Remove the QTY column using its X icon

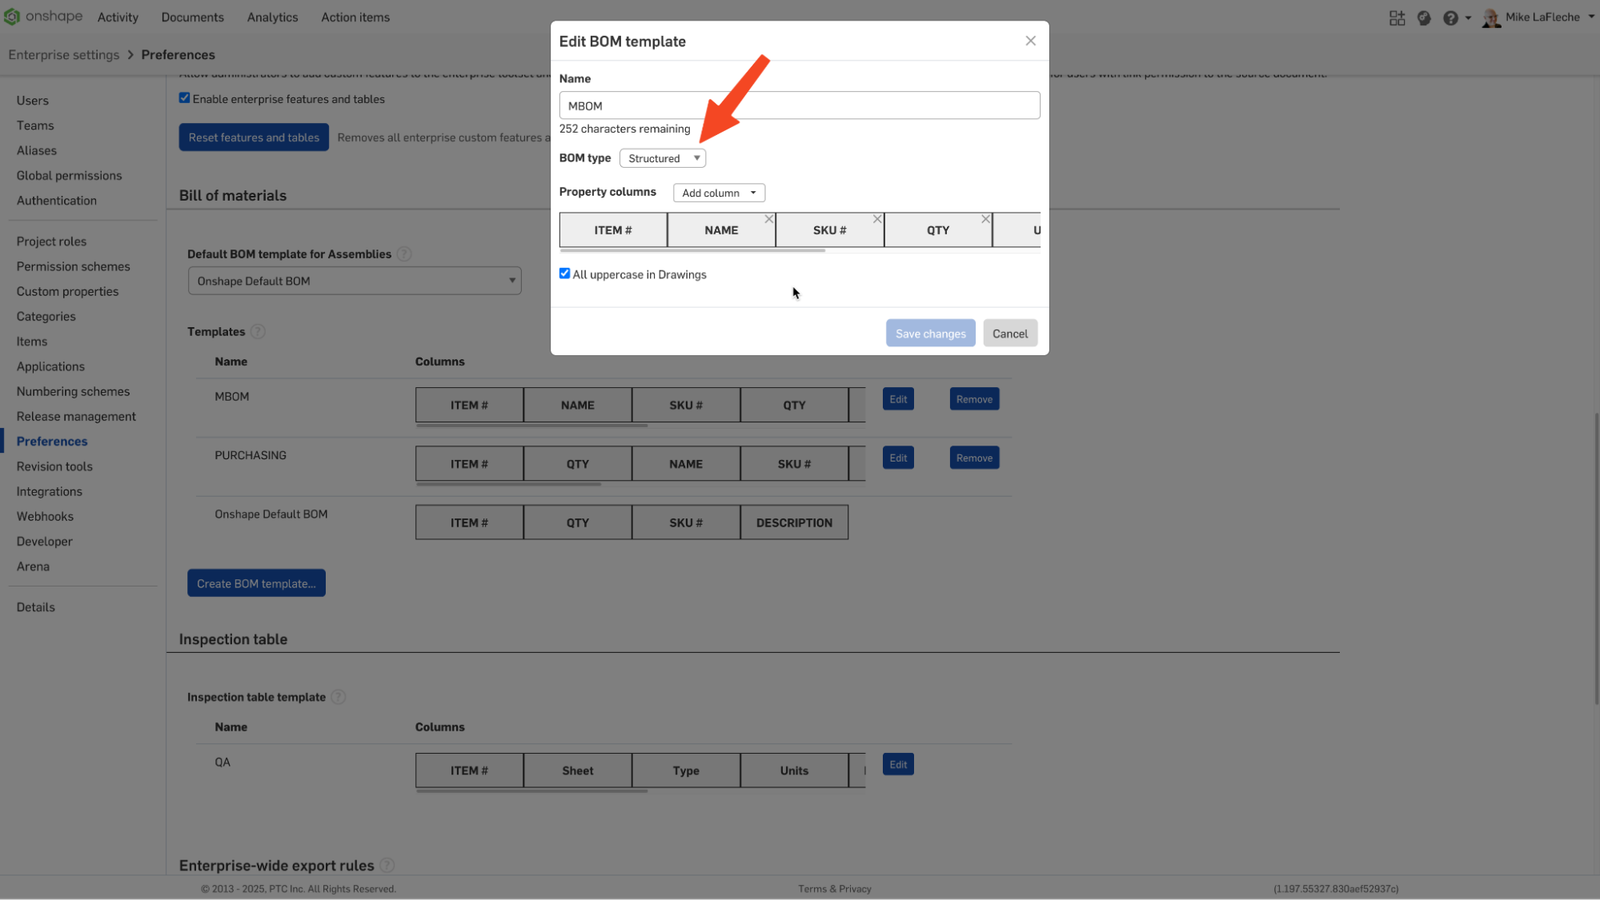(x=985, y=219)
